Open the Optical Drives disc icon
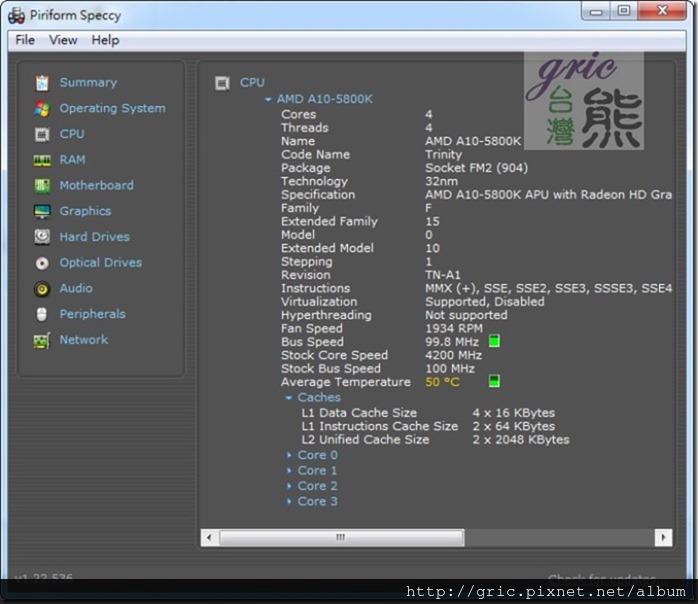The width and height of the screenshot is (698, 604). pos(42,263)
